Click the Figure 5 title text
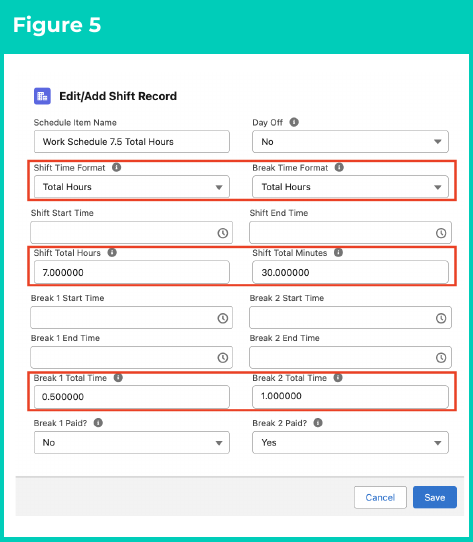 point(57,25)
